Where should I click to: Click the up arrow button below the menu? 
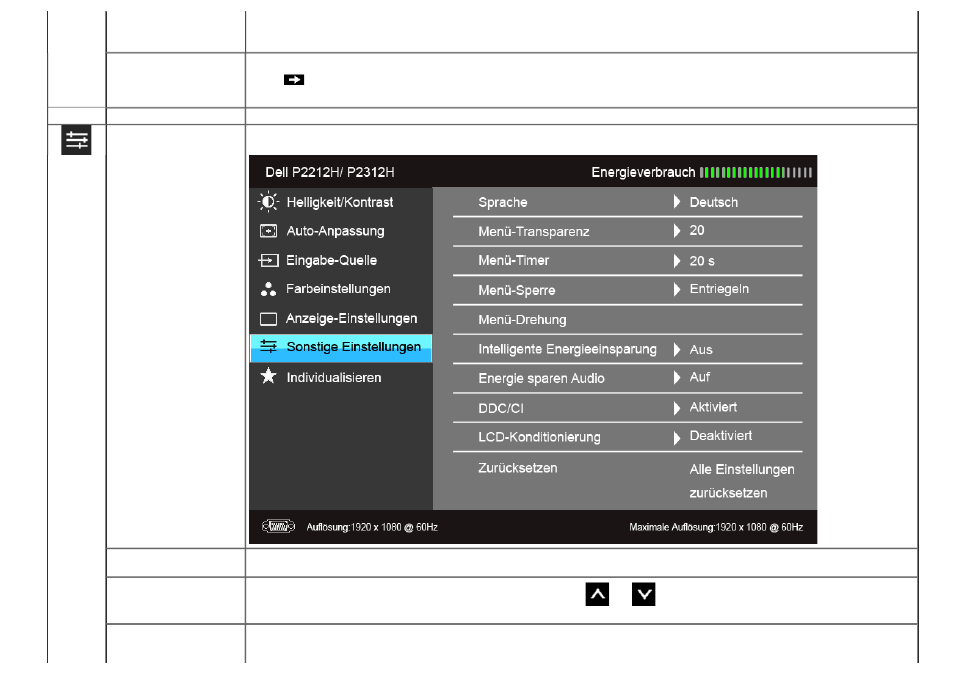point(597,594)
